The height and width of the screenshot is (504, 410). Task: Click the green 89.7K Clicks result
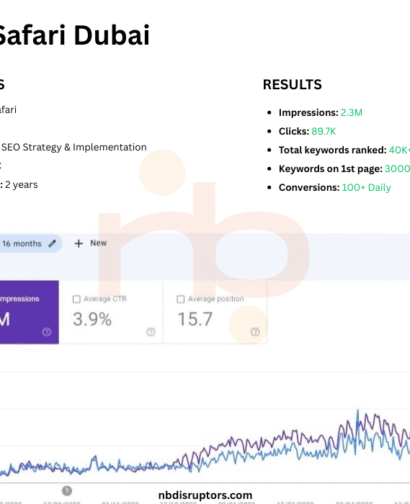click(x=324, y=131)
